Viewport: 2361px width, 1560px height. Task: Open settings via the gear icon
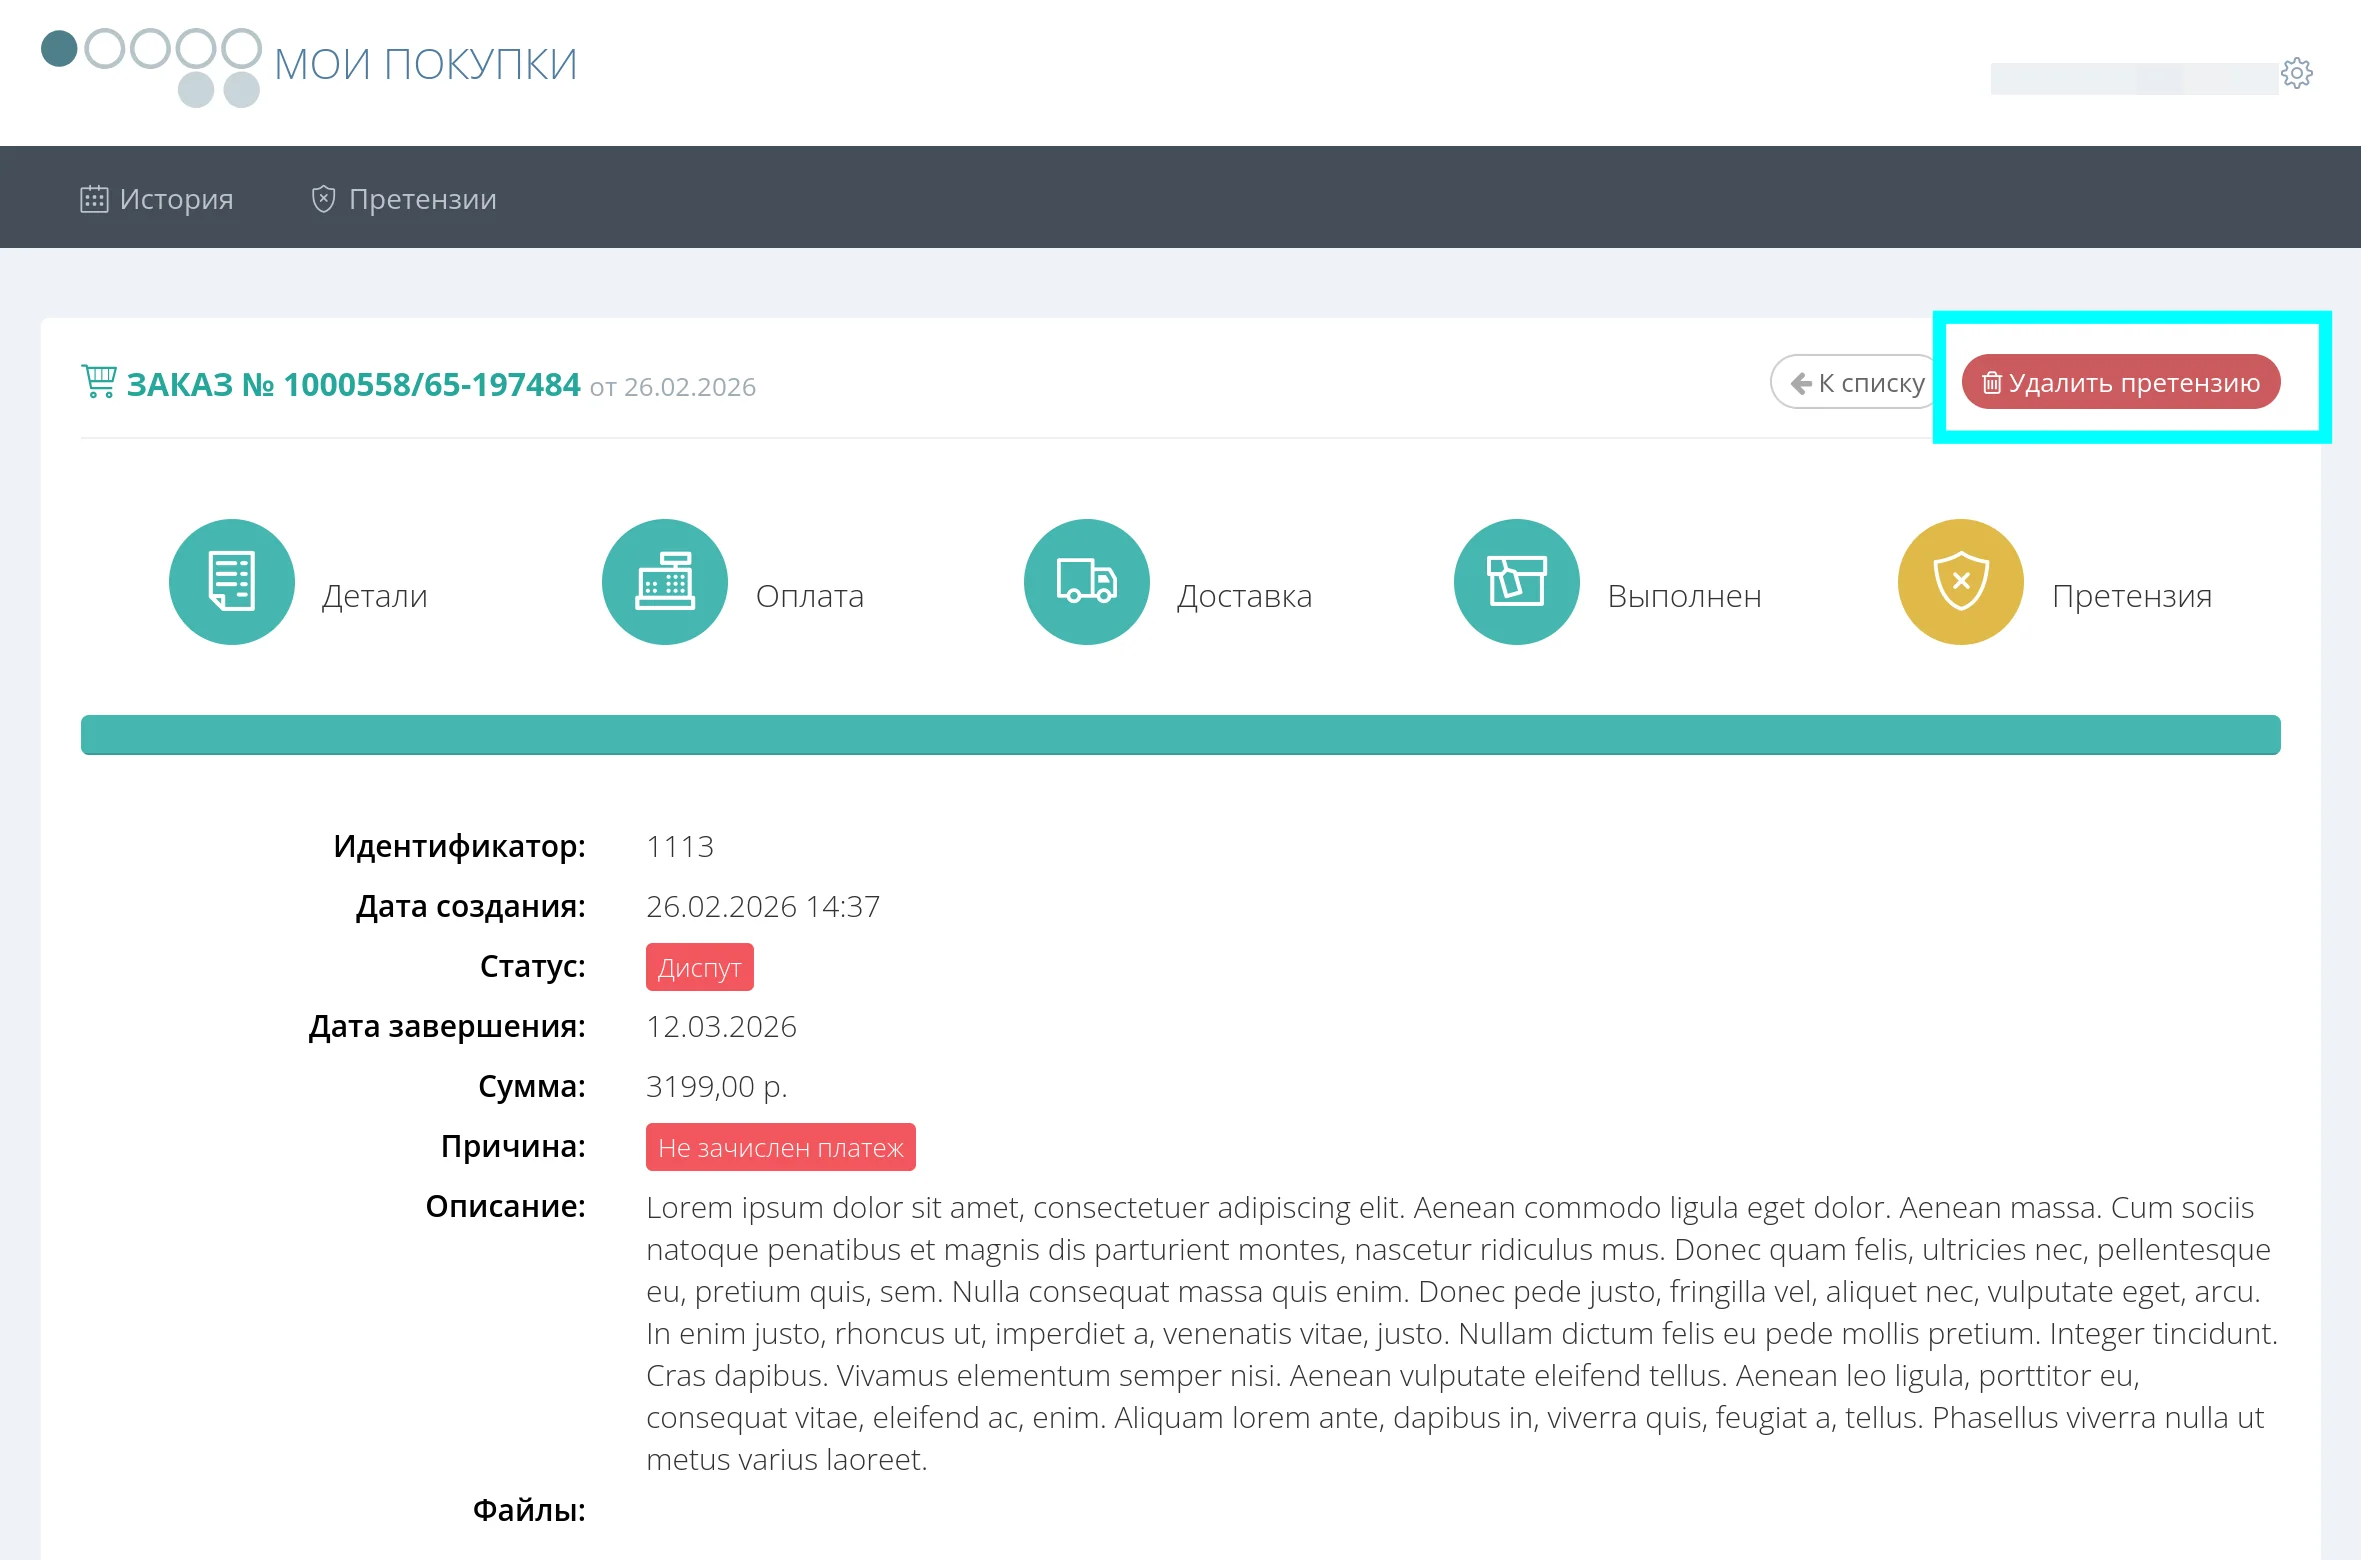pyautogui.click(x=2297, y=73)
